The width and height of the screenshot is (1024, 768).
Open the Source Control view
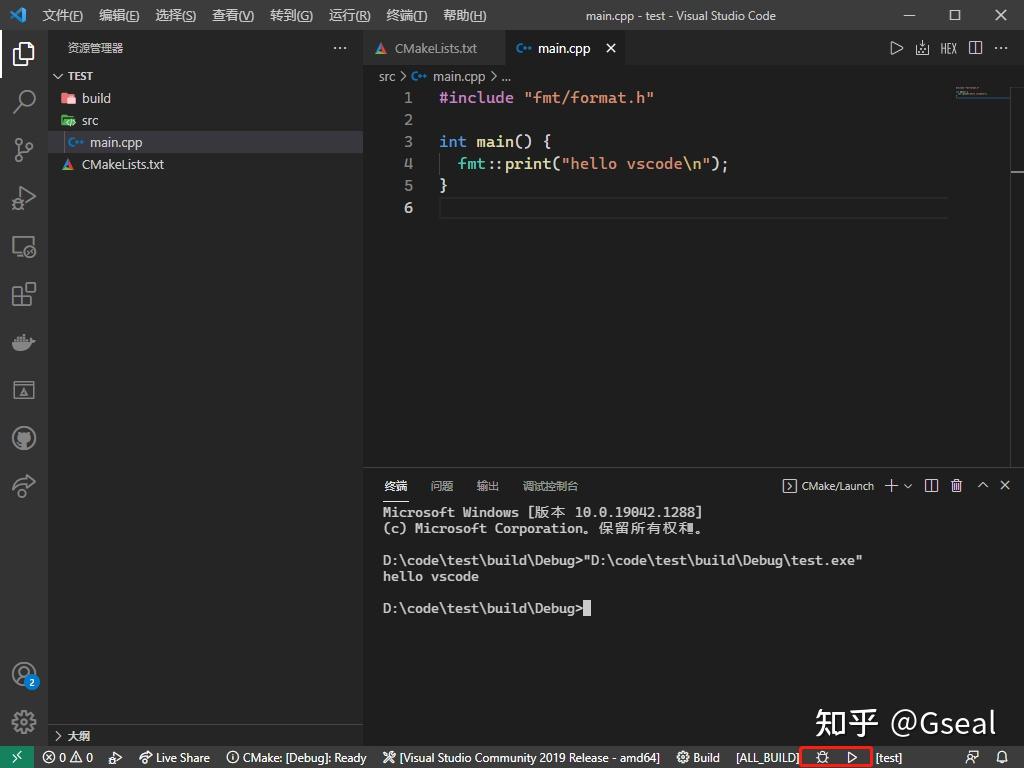[24, 150]
